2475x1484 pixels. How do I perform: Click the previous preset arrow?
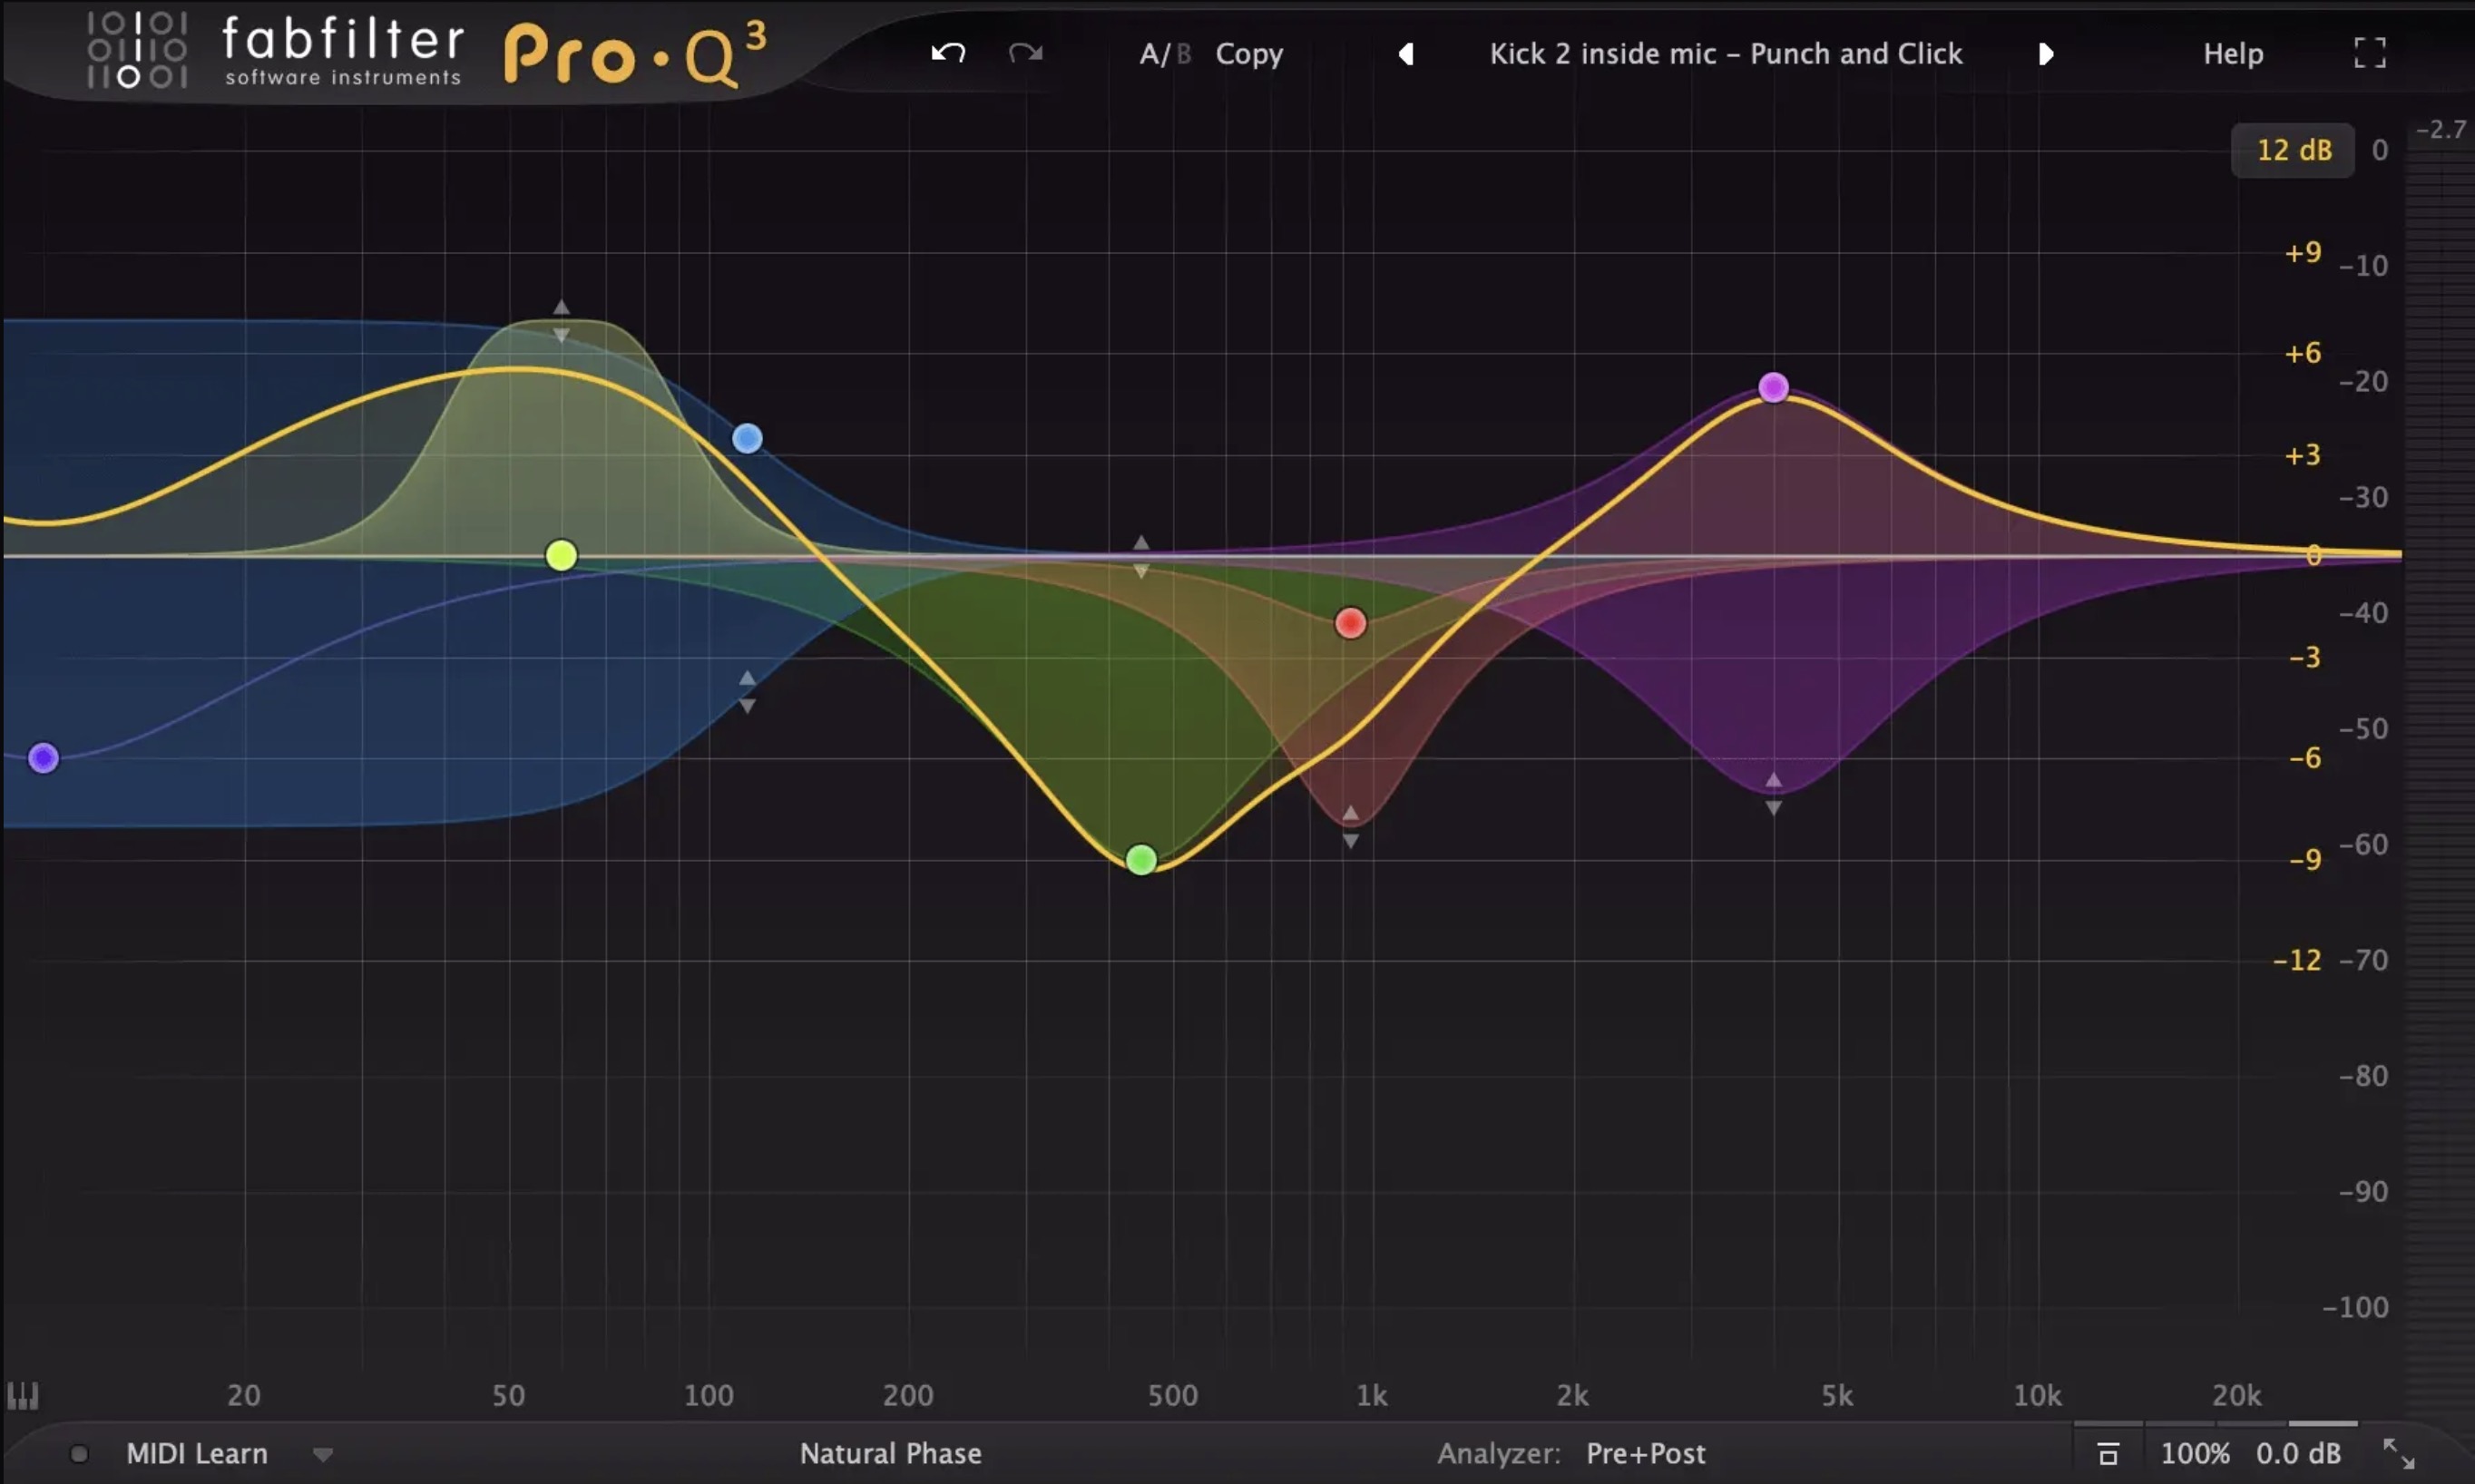click(1407, 53)
